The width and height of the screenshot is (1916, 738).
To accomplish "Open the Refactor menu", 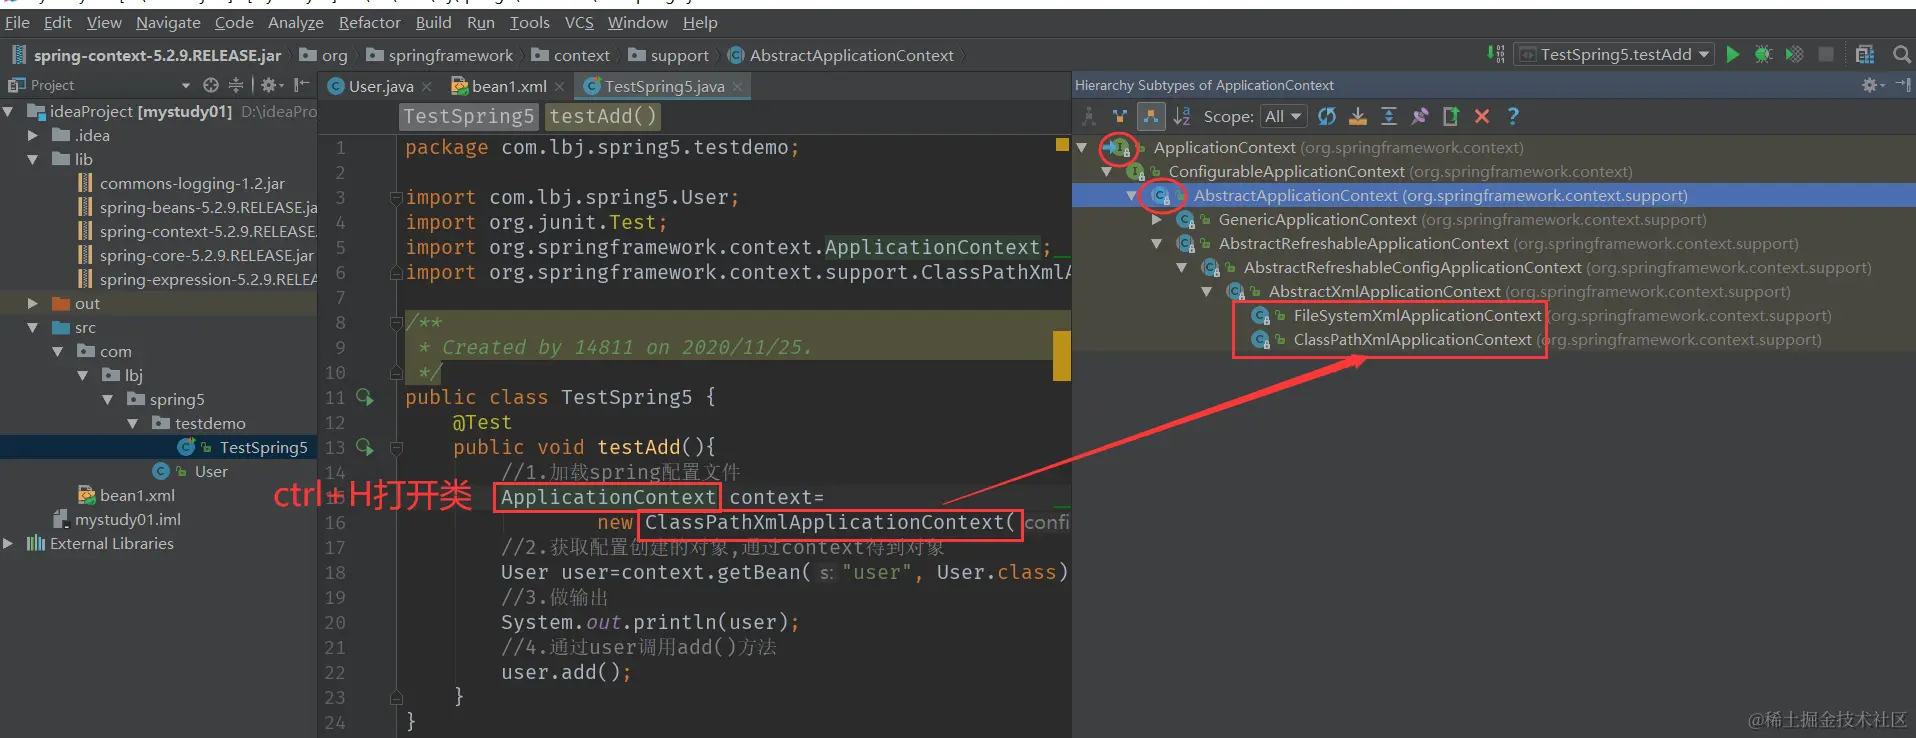I will point(369,22).
